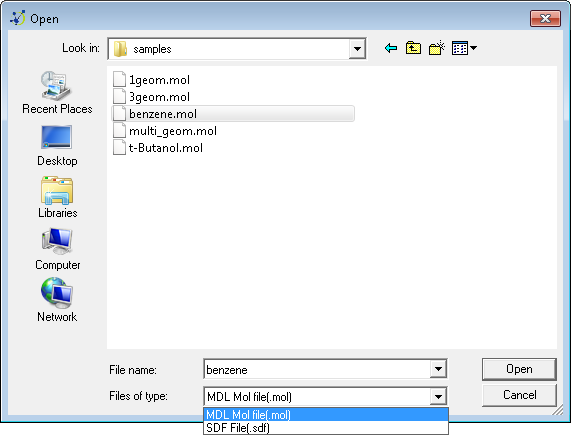
Task: Click the Cancel button
Action: [519, 395]
